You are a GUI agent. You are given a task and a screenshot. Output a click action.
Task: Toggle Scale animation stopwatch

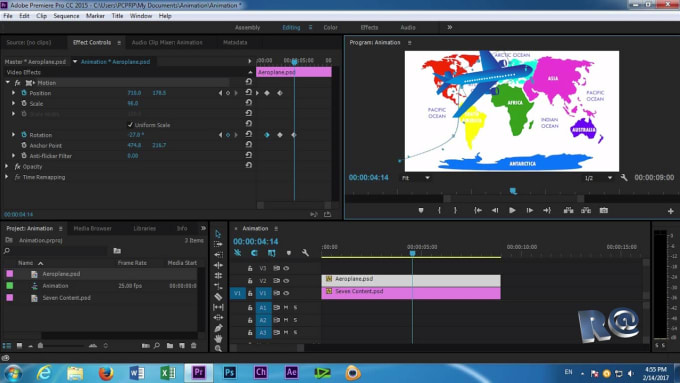pyautogui.click(x=24, y=103)
